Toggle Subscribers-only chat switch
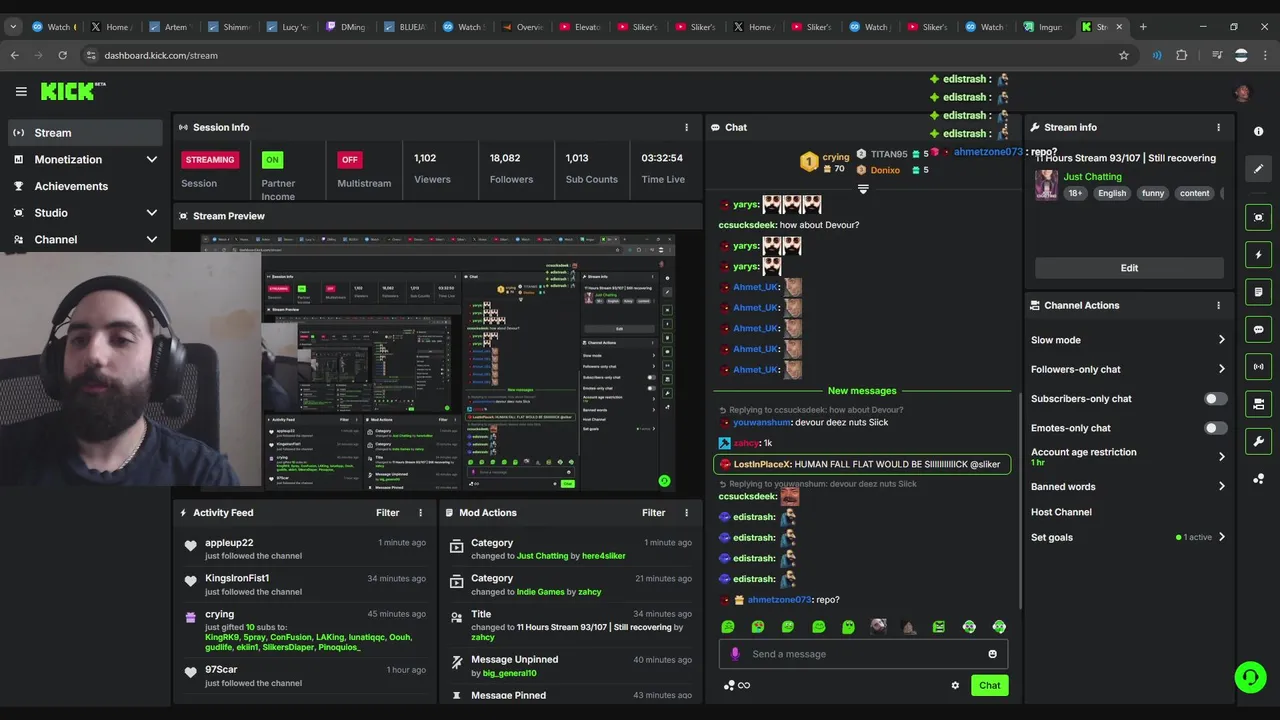1280x720 pixels. click(x=1215, y=398)
